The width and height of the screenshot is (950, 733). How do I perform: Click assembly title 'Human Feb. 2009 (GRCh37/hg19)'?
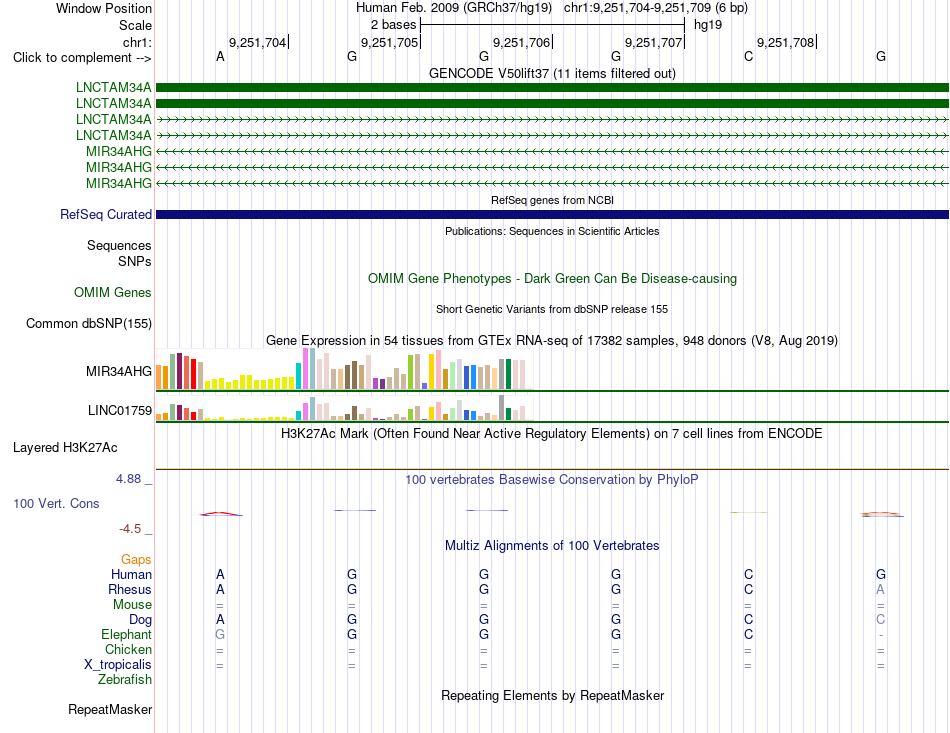click(454, 8)
